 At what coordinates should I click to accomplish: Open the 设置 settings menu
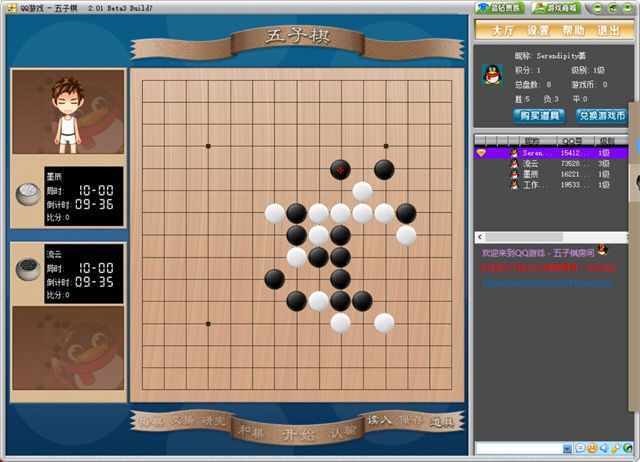click(538, 31)
